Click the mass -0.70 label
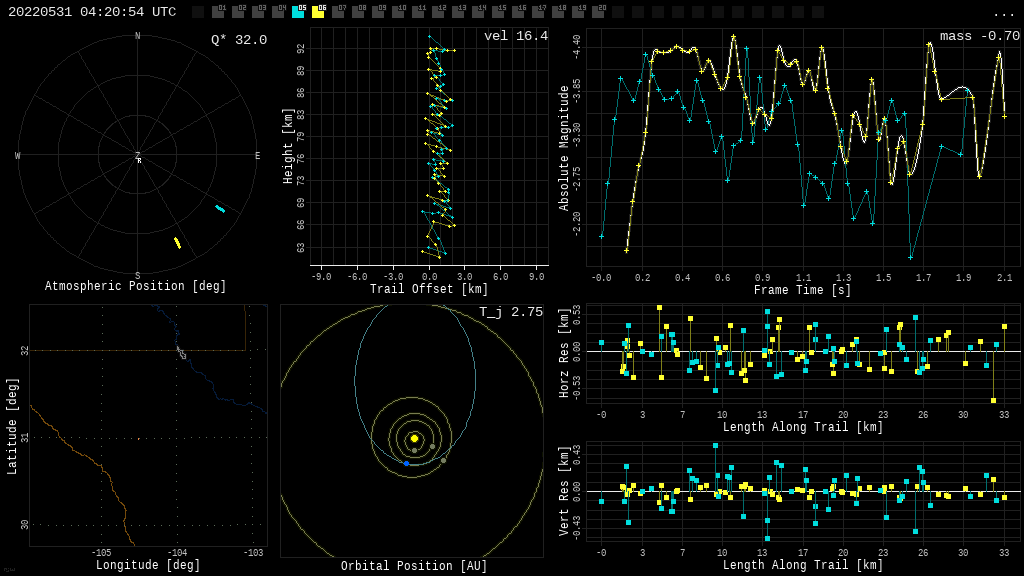The width and height of the screenshot is (1024, 576). point(979,36)
